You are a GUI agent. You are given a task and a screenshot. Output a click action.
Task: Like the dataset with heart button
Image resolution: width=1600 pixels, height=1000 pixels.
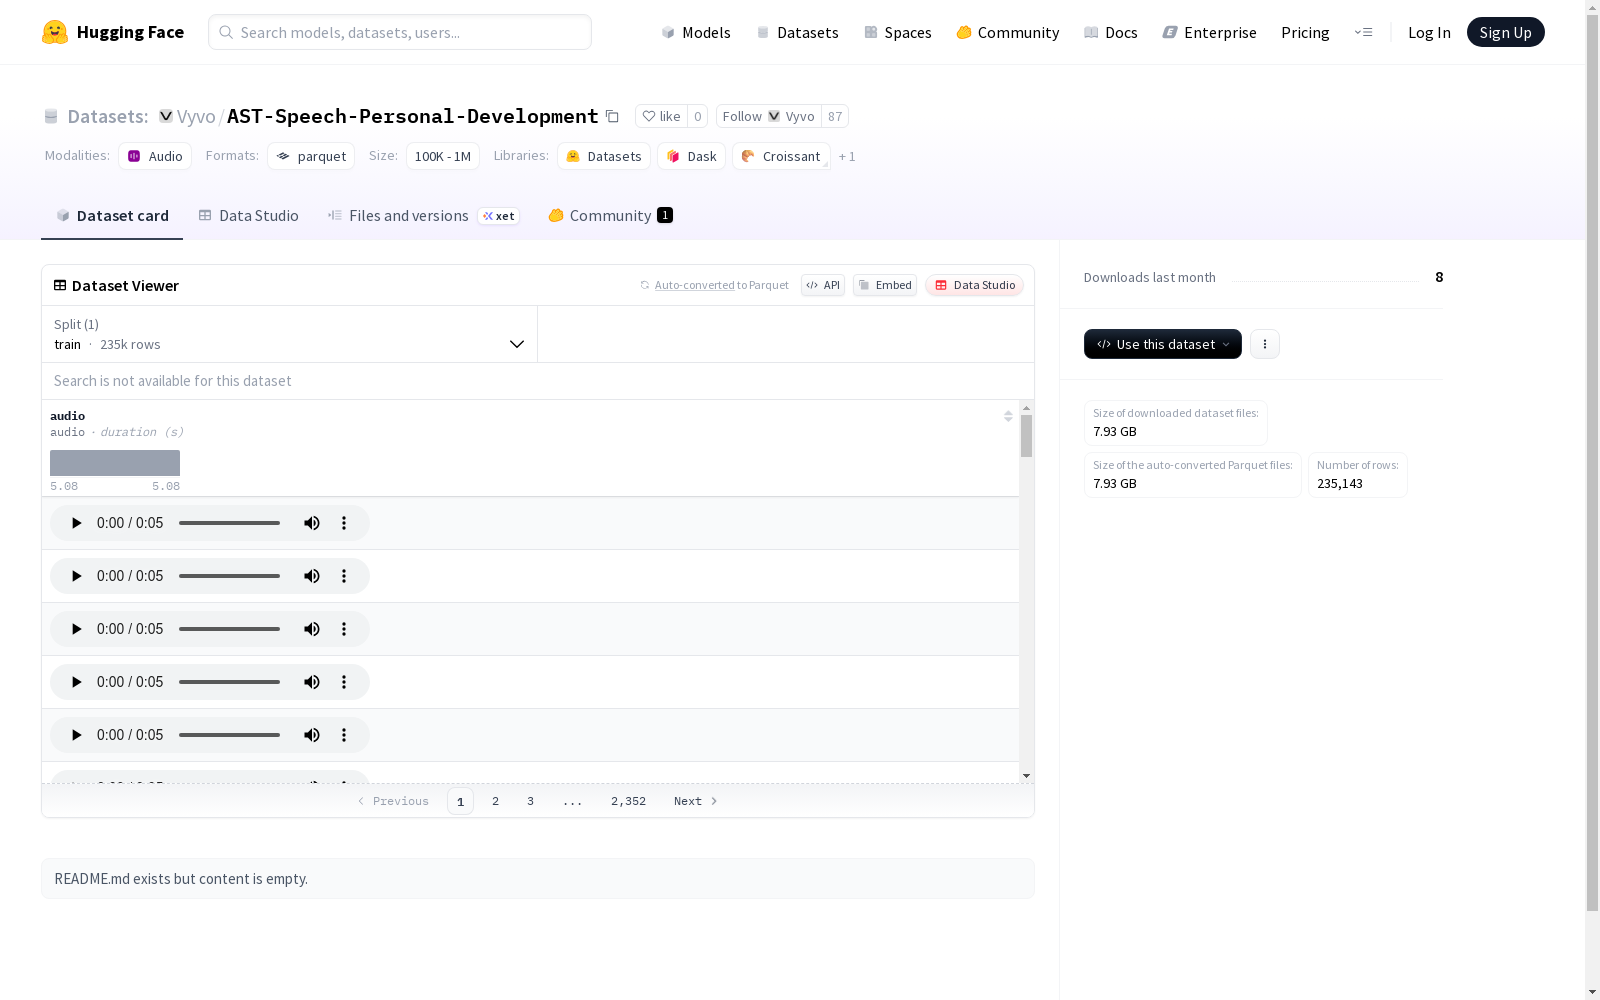coord(661,116)
